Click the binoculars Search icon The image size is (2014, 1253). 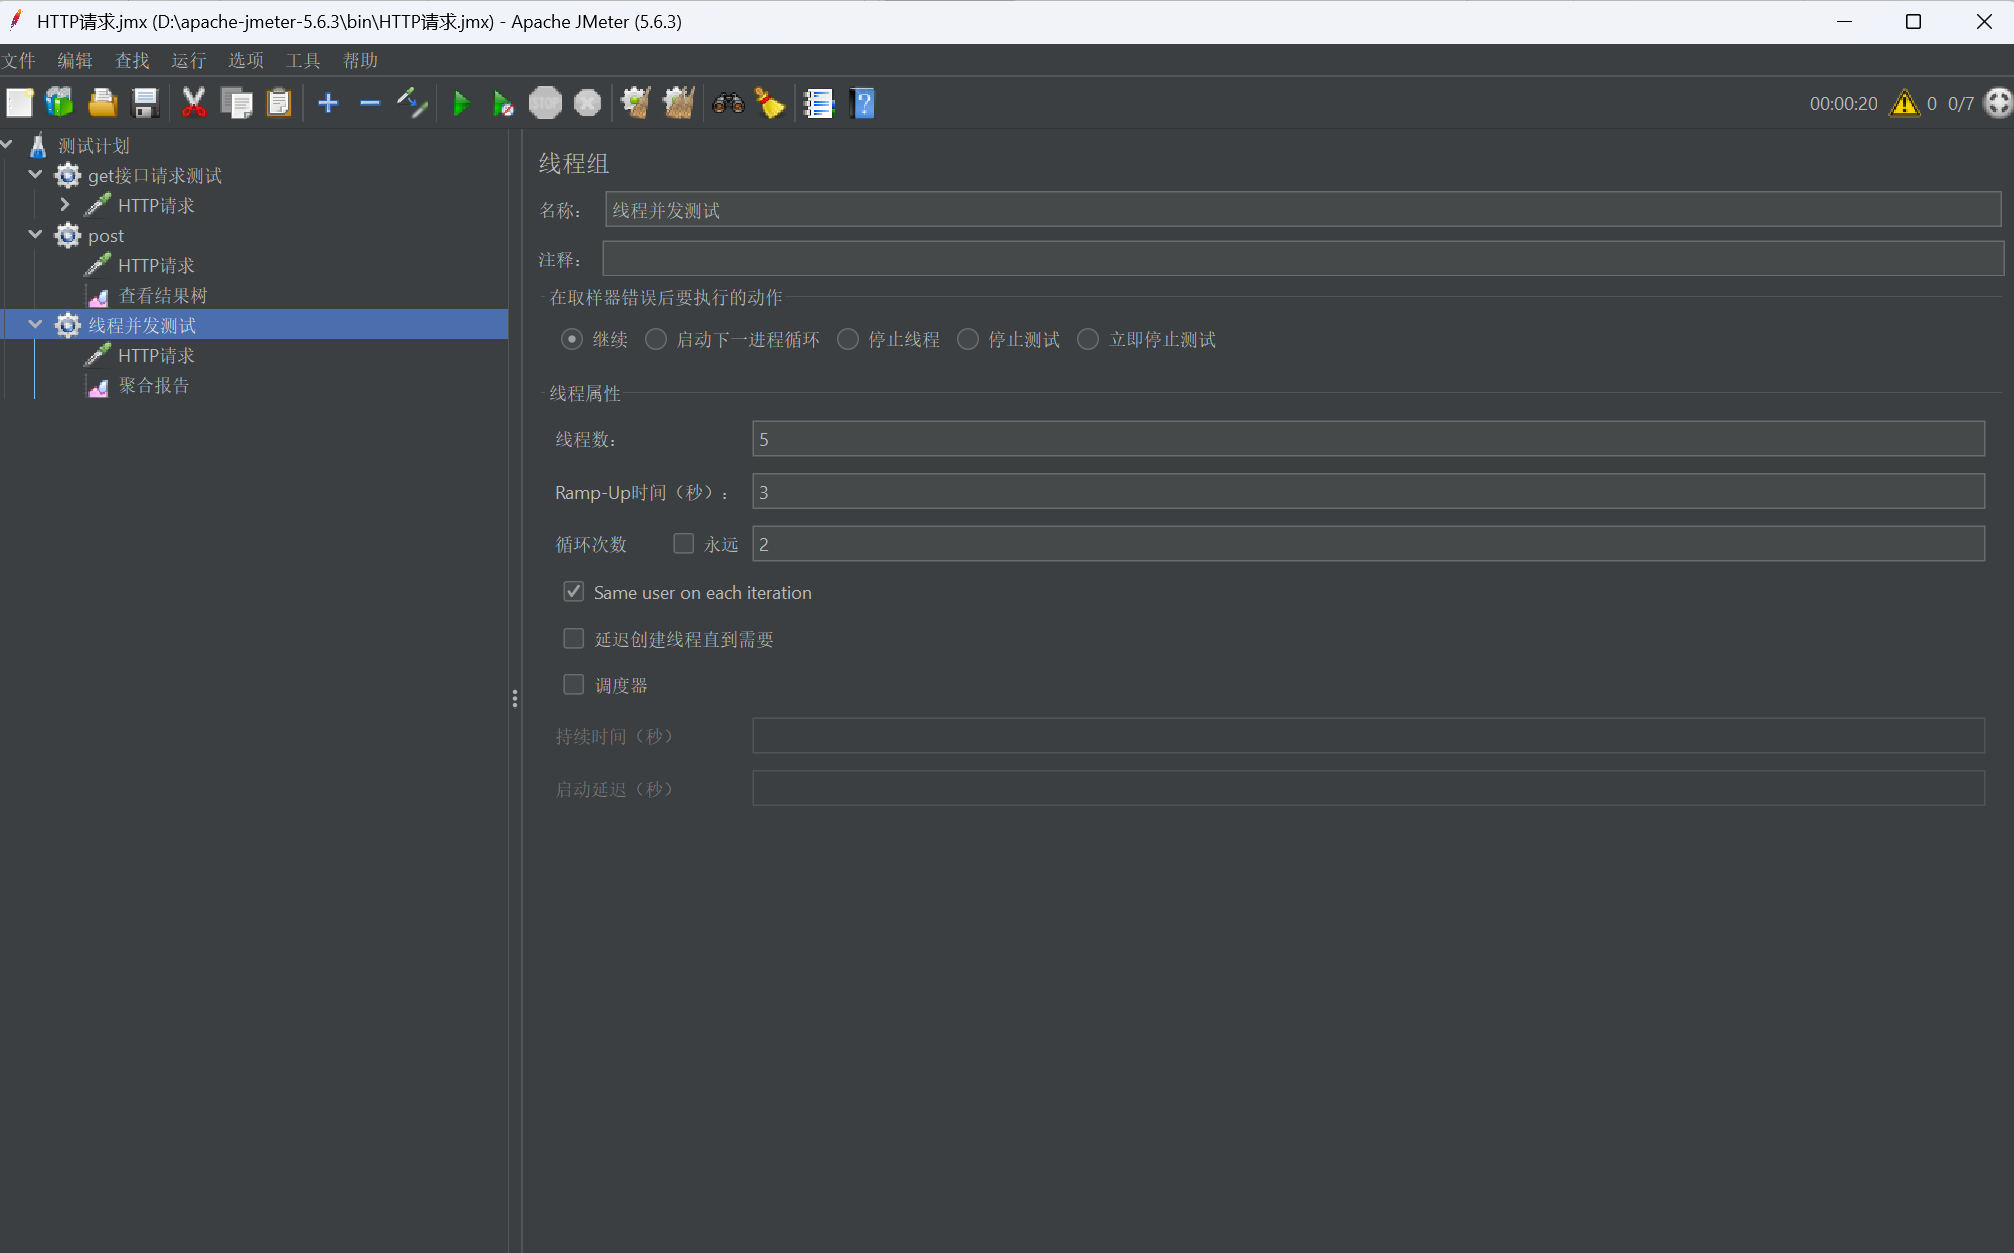click(x=728, y=103)
